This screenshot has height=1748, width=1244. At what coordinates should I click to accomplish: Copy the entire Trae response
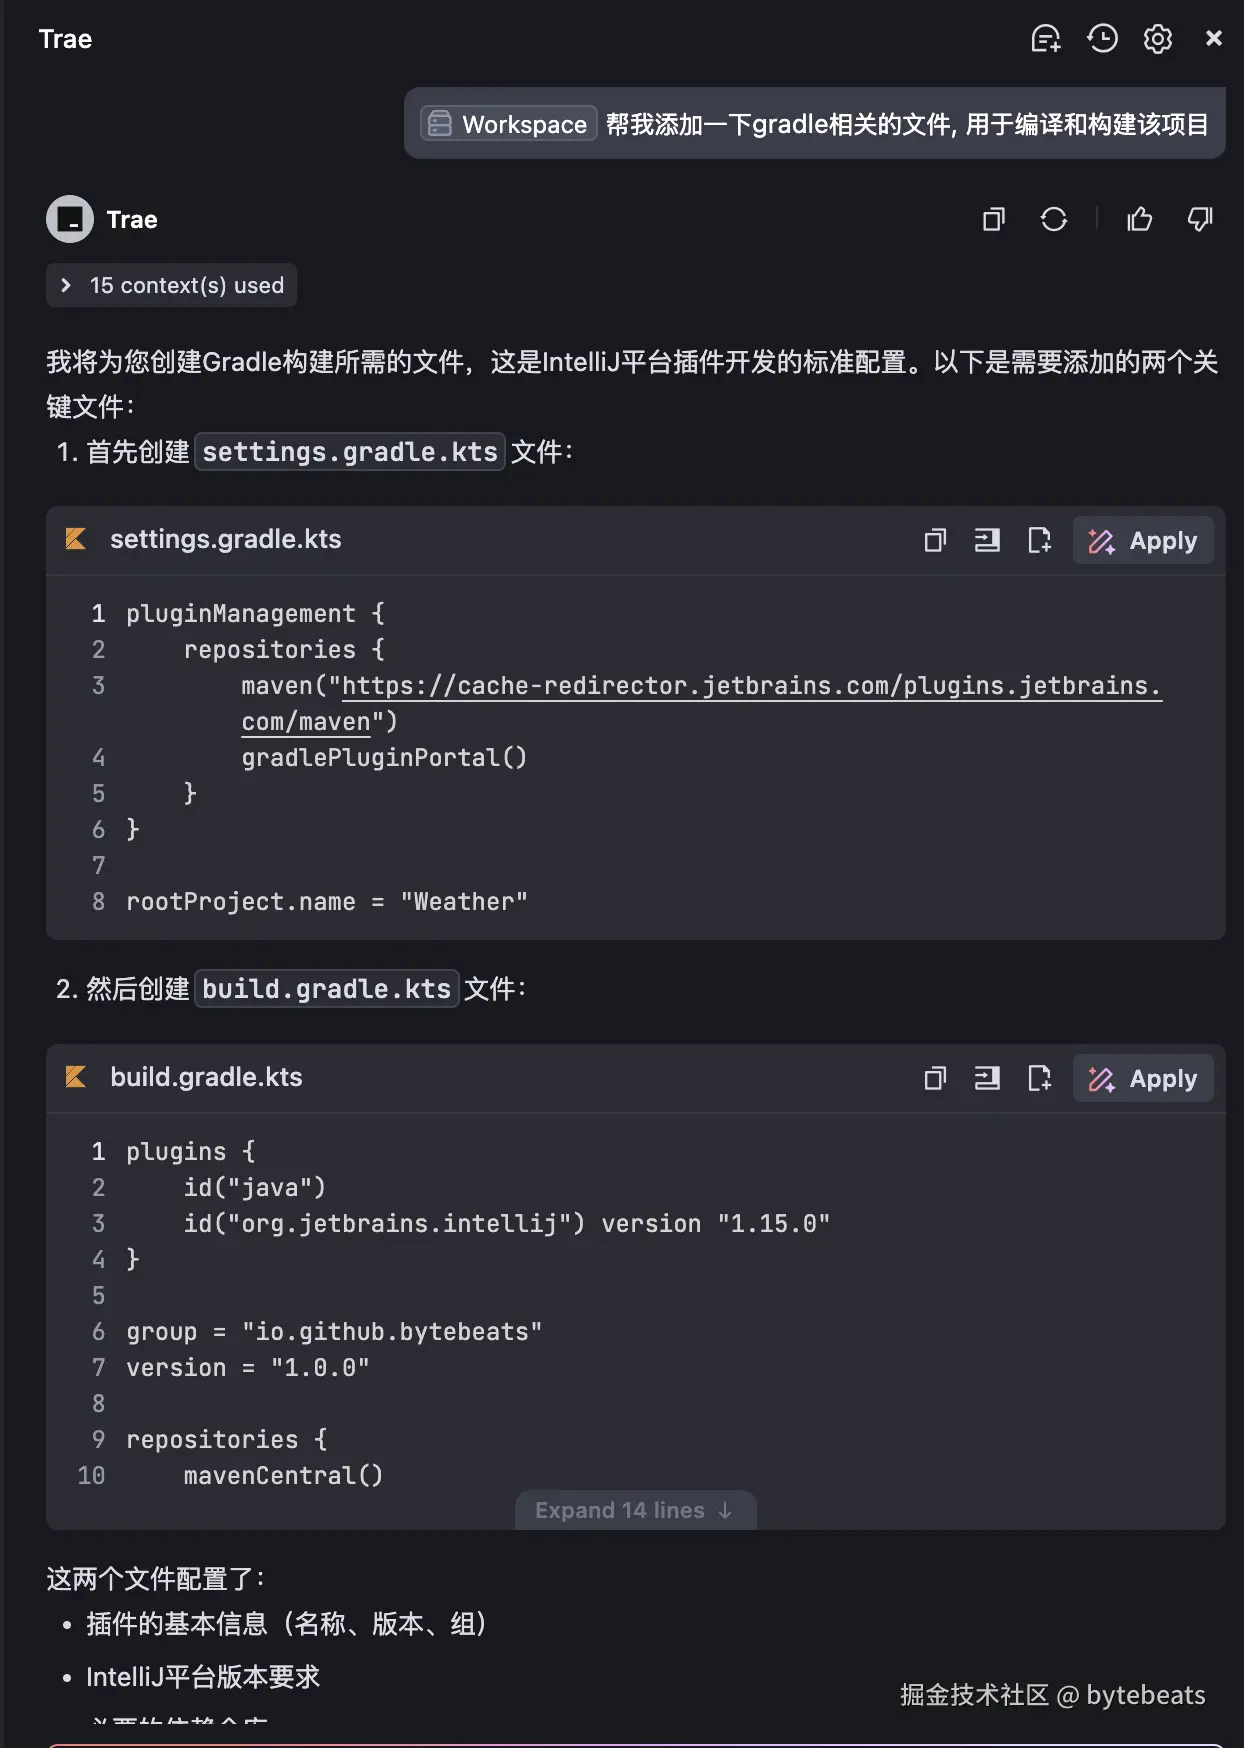pos(993,219)
